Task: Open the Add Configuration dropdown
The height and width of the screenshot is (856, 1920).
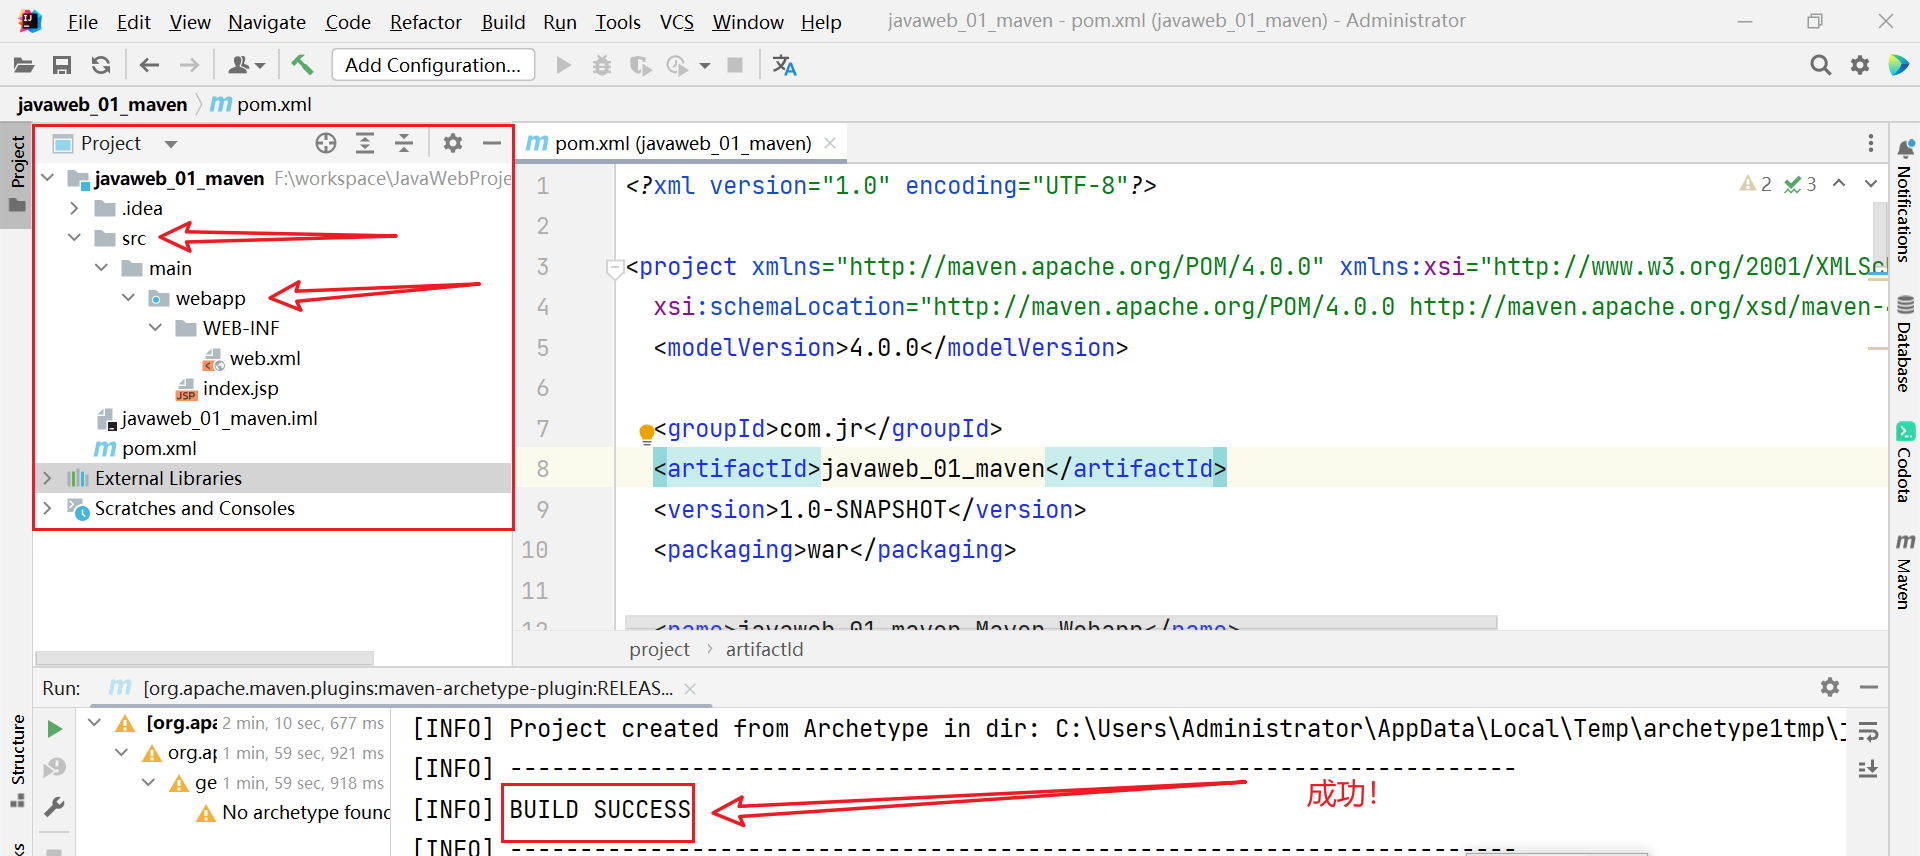Action: [x=433, y=65]
